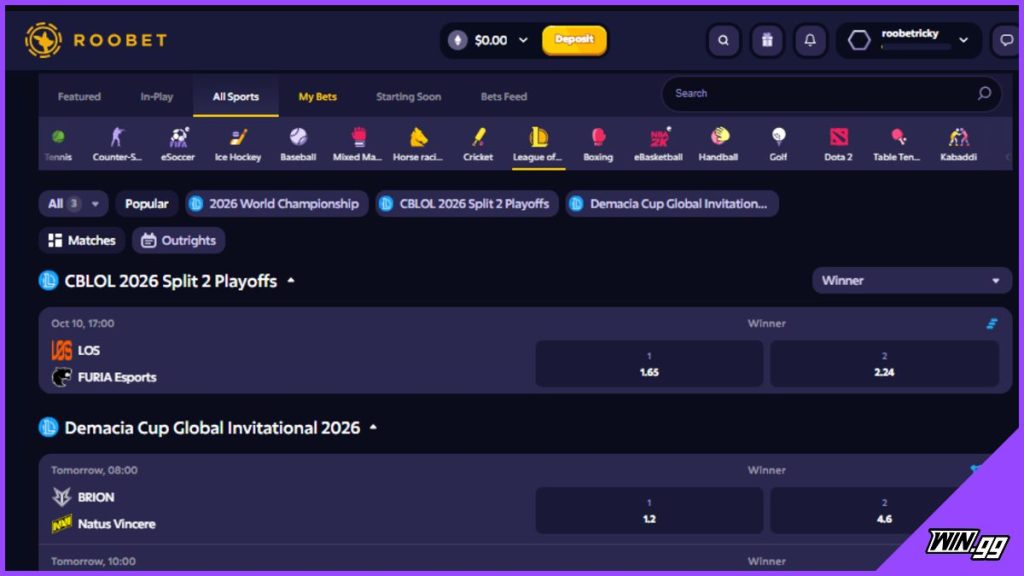Show the Outrights view
This screenshot has height=576, width=1024.
(179, 240)
